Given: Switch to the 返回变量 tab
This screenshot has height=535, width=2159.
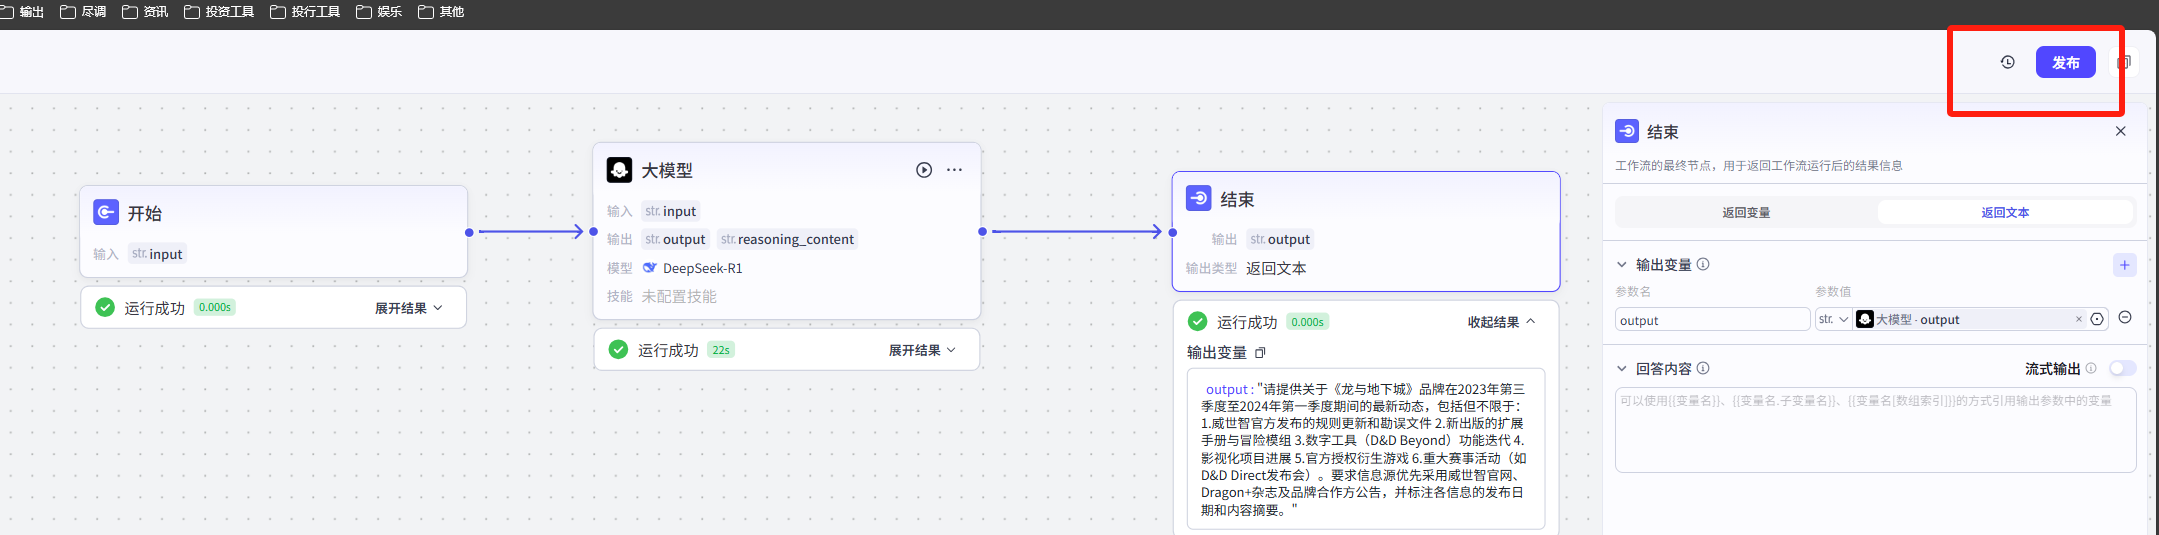Looking at the screenshot, I should click(1746, 212).
